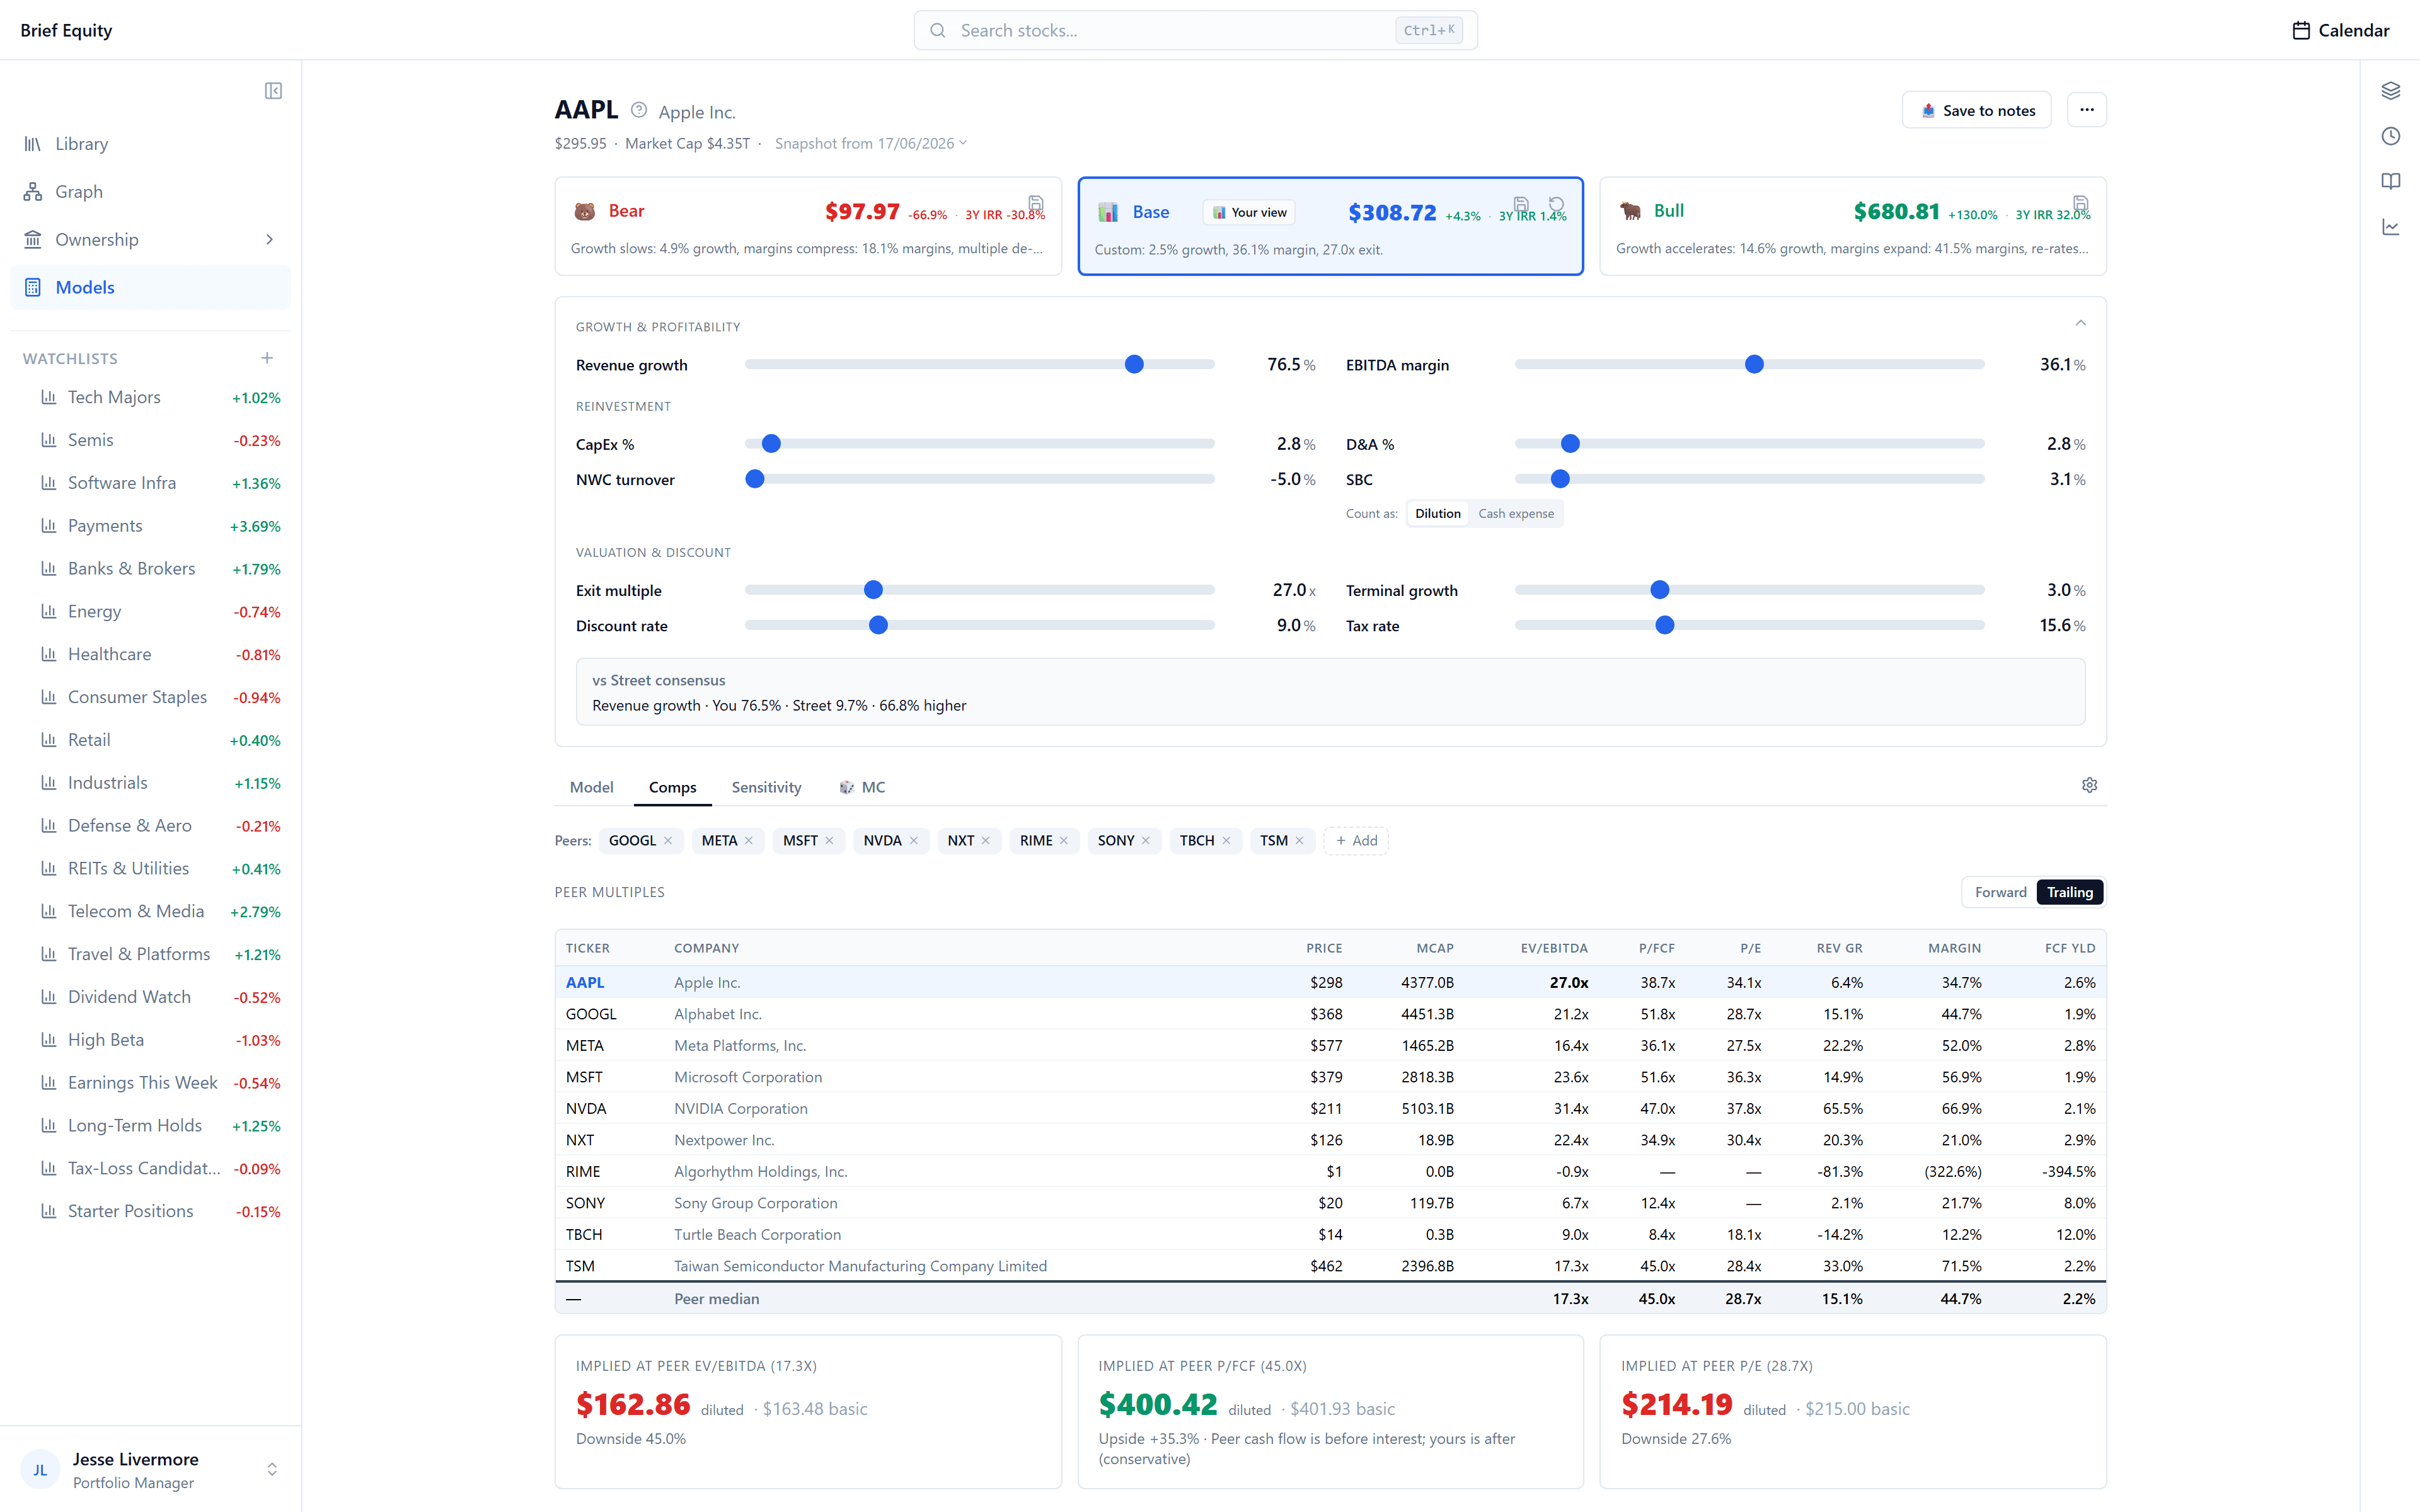Open more options ellipsis button
Screen dimensions: 2420x1512
coord(2086,110)
